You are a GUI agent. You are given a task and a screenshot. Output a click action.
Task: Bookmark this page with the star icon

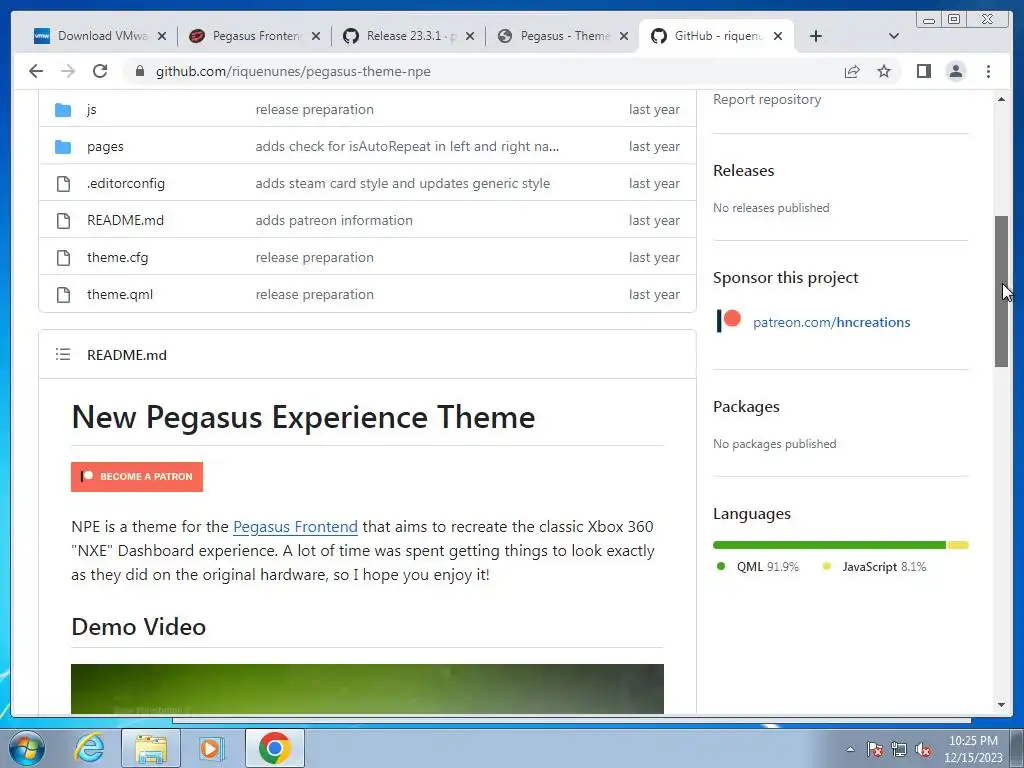(x=884, y=71)
